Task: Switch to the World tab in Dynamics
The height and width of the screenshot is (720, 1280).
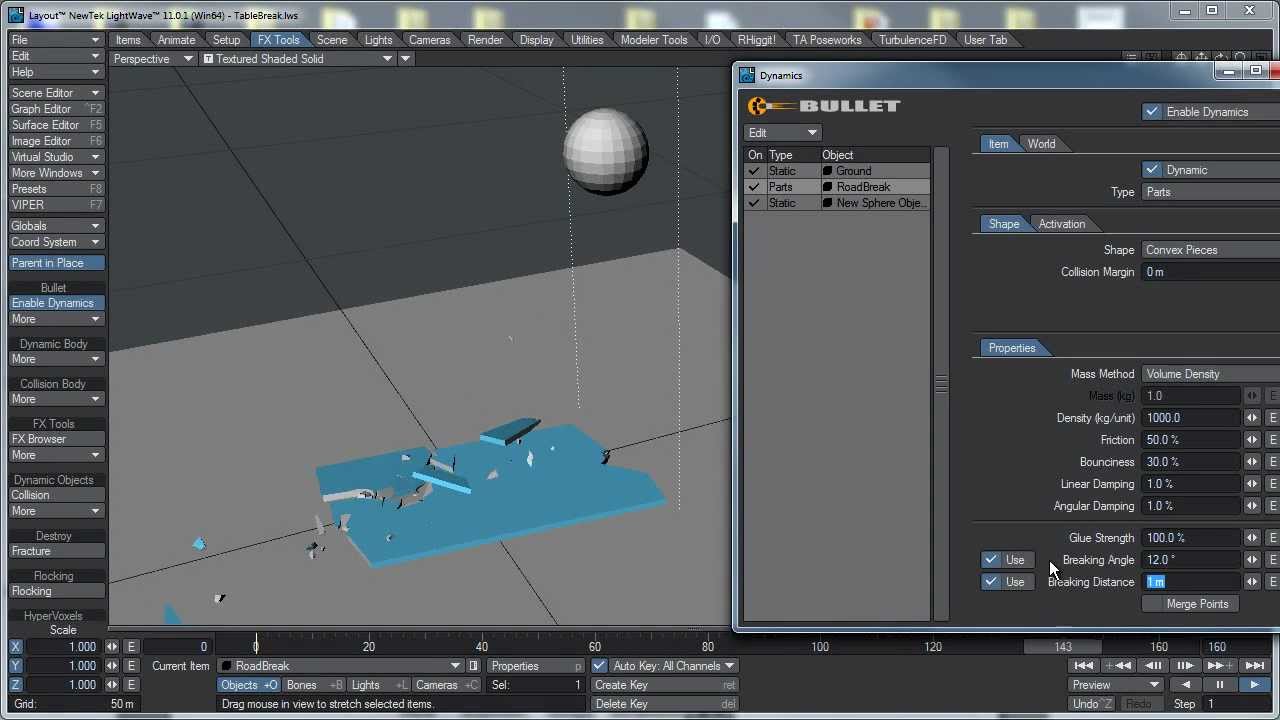Action: coord(1041,144)
